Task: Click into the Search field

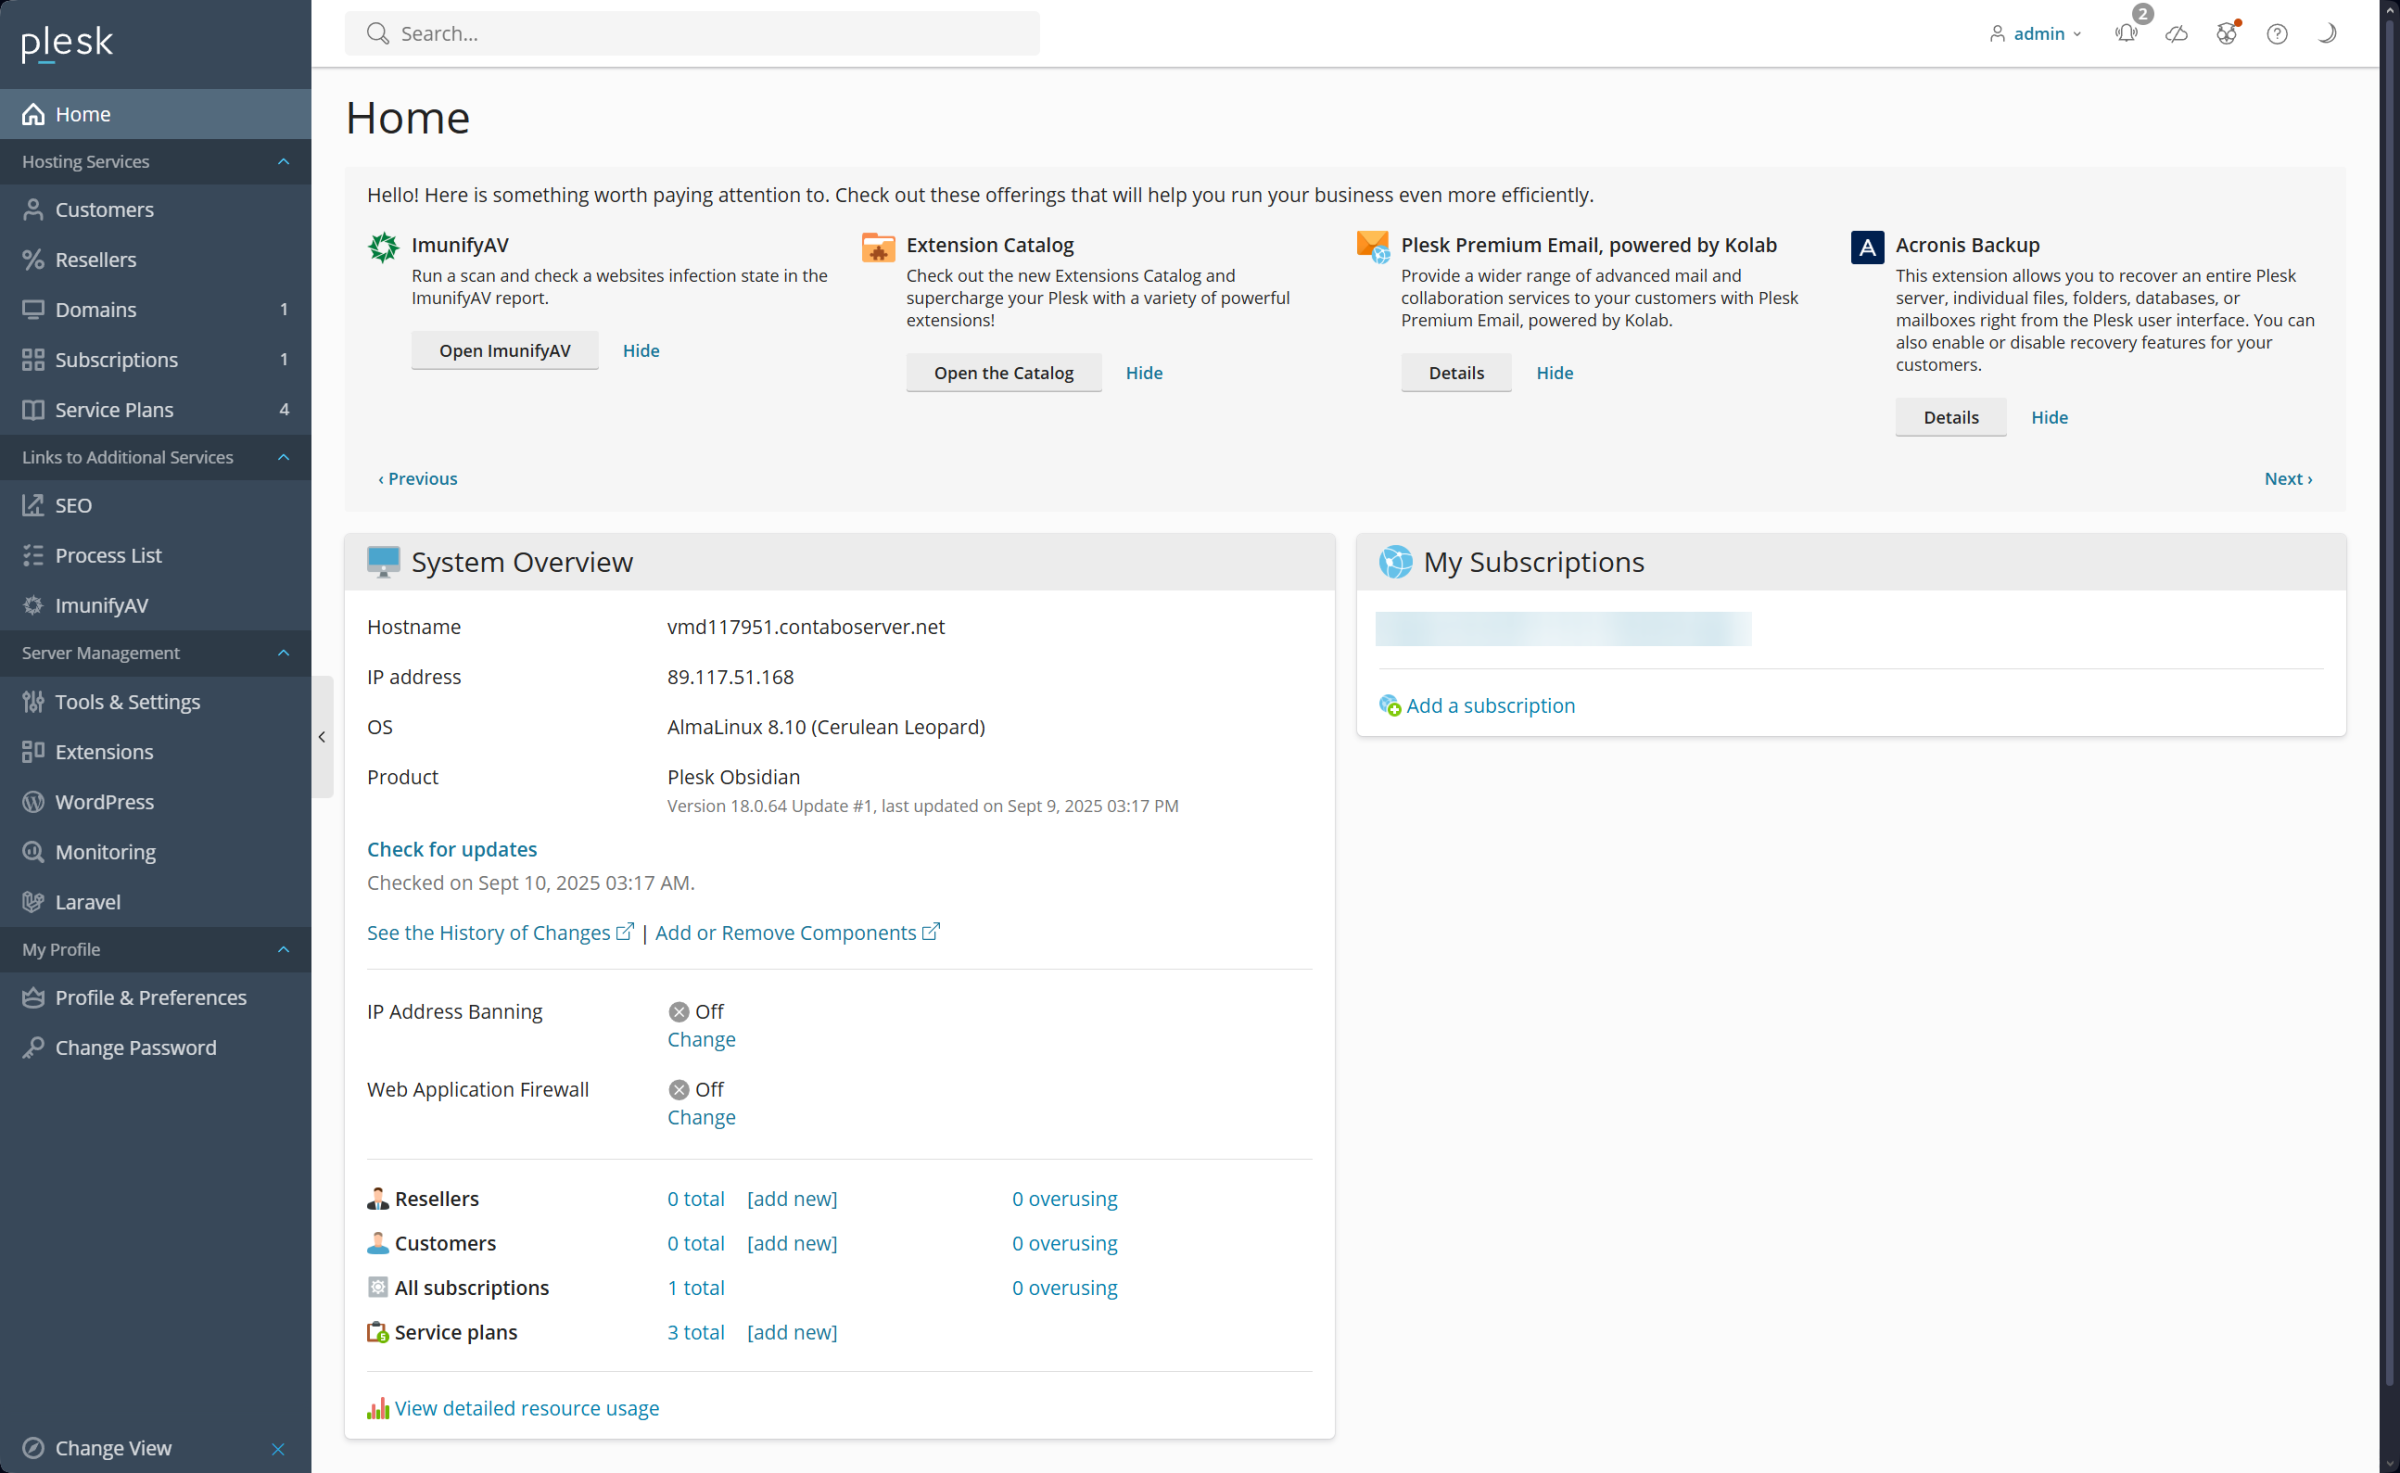Action: (x=692, y=33)
